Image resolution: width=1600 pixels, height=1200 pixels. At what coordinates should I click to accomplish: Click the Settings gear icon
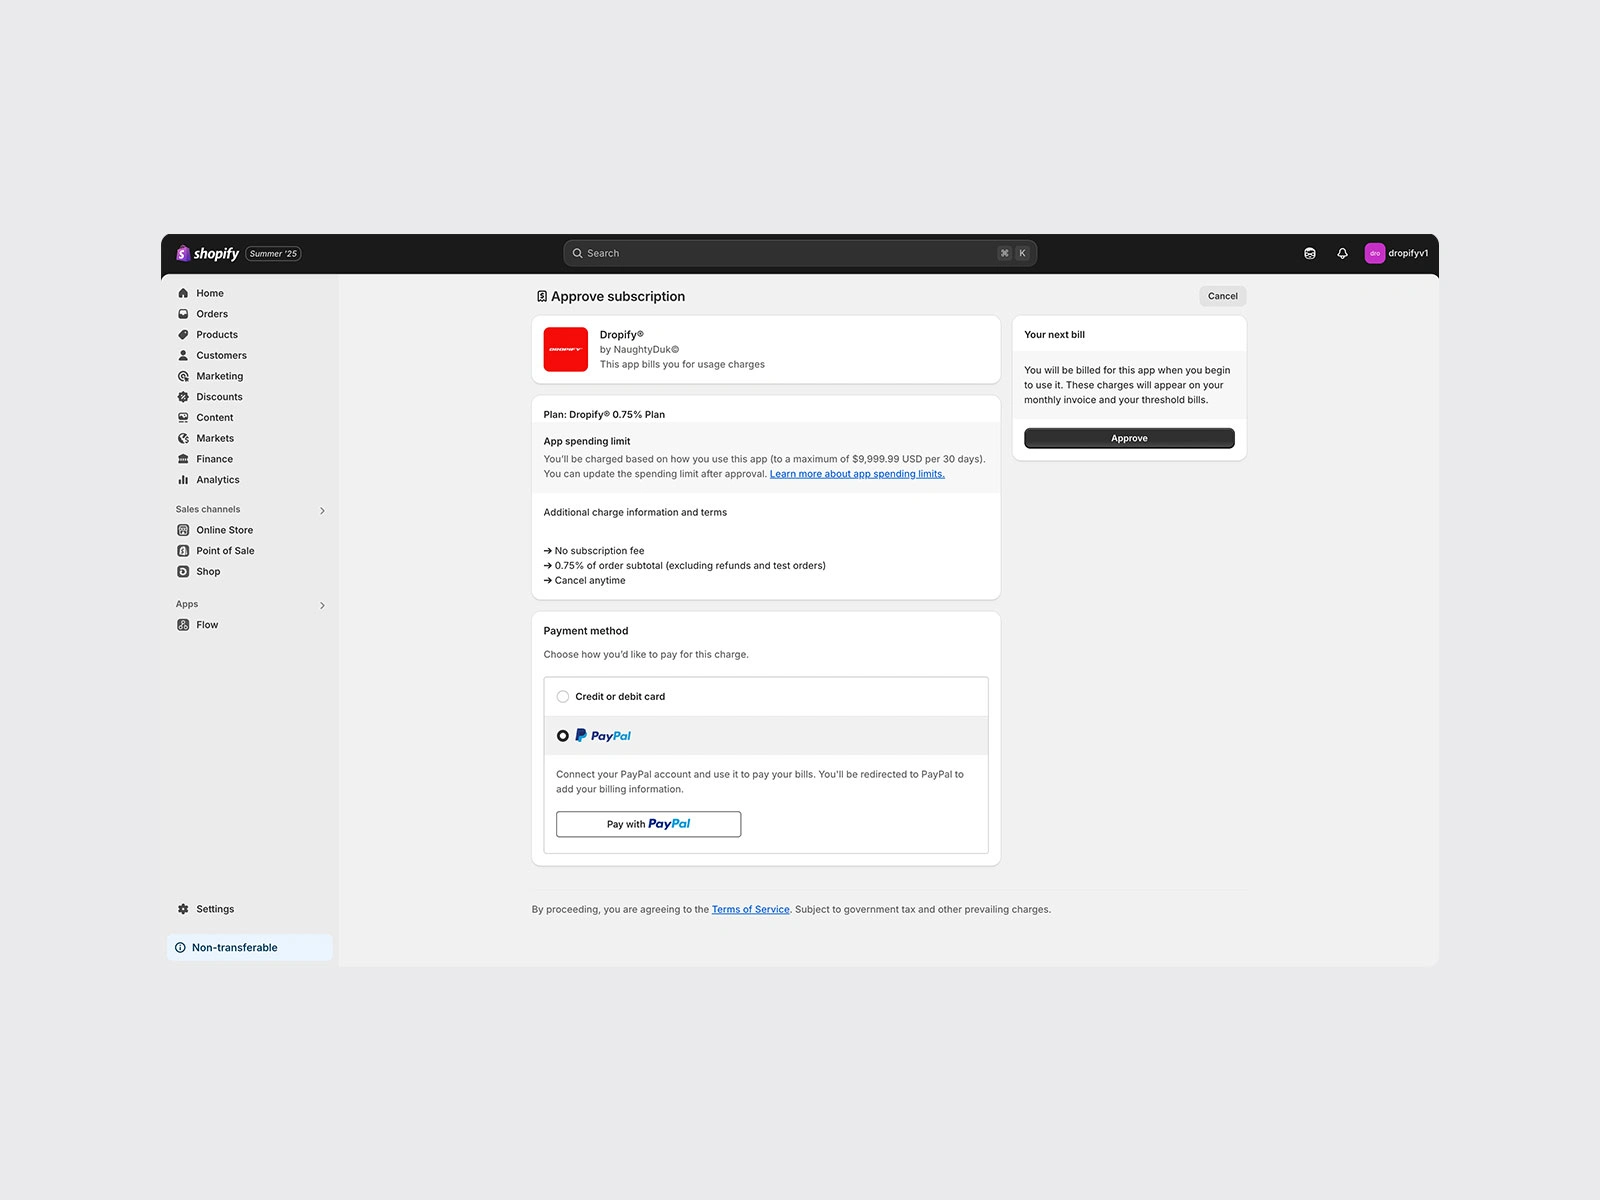(183, 909)
